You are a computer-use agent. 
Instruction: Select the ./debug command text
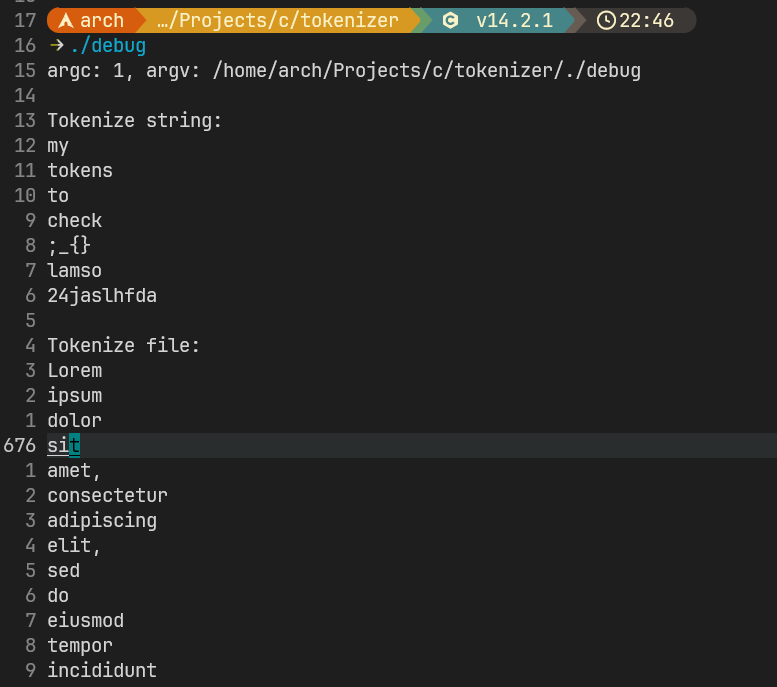coord(108,46)
